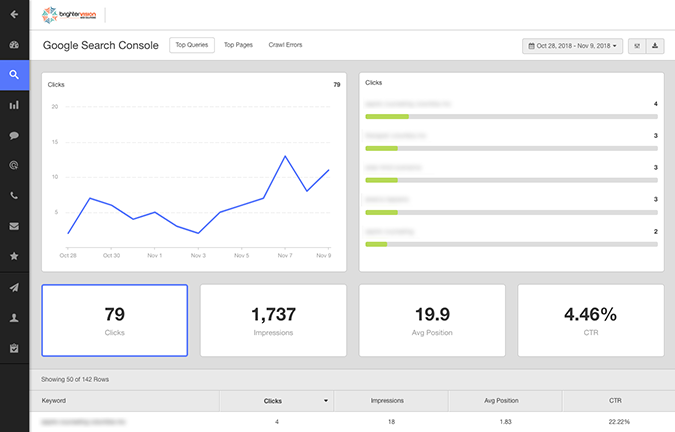Click the 79 total at the chart's top right
Viewport: 675px width, 432px height.
coord(337,85)
